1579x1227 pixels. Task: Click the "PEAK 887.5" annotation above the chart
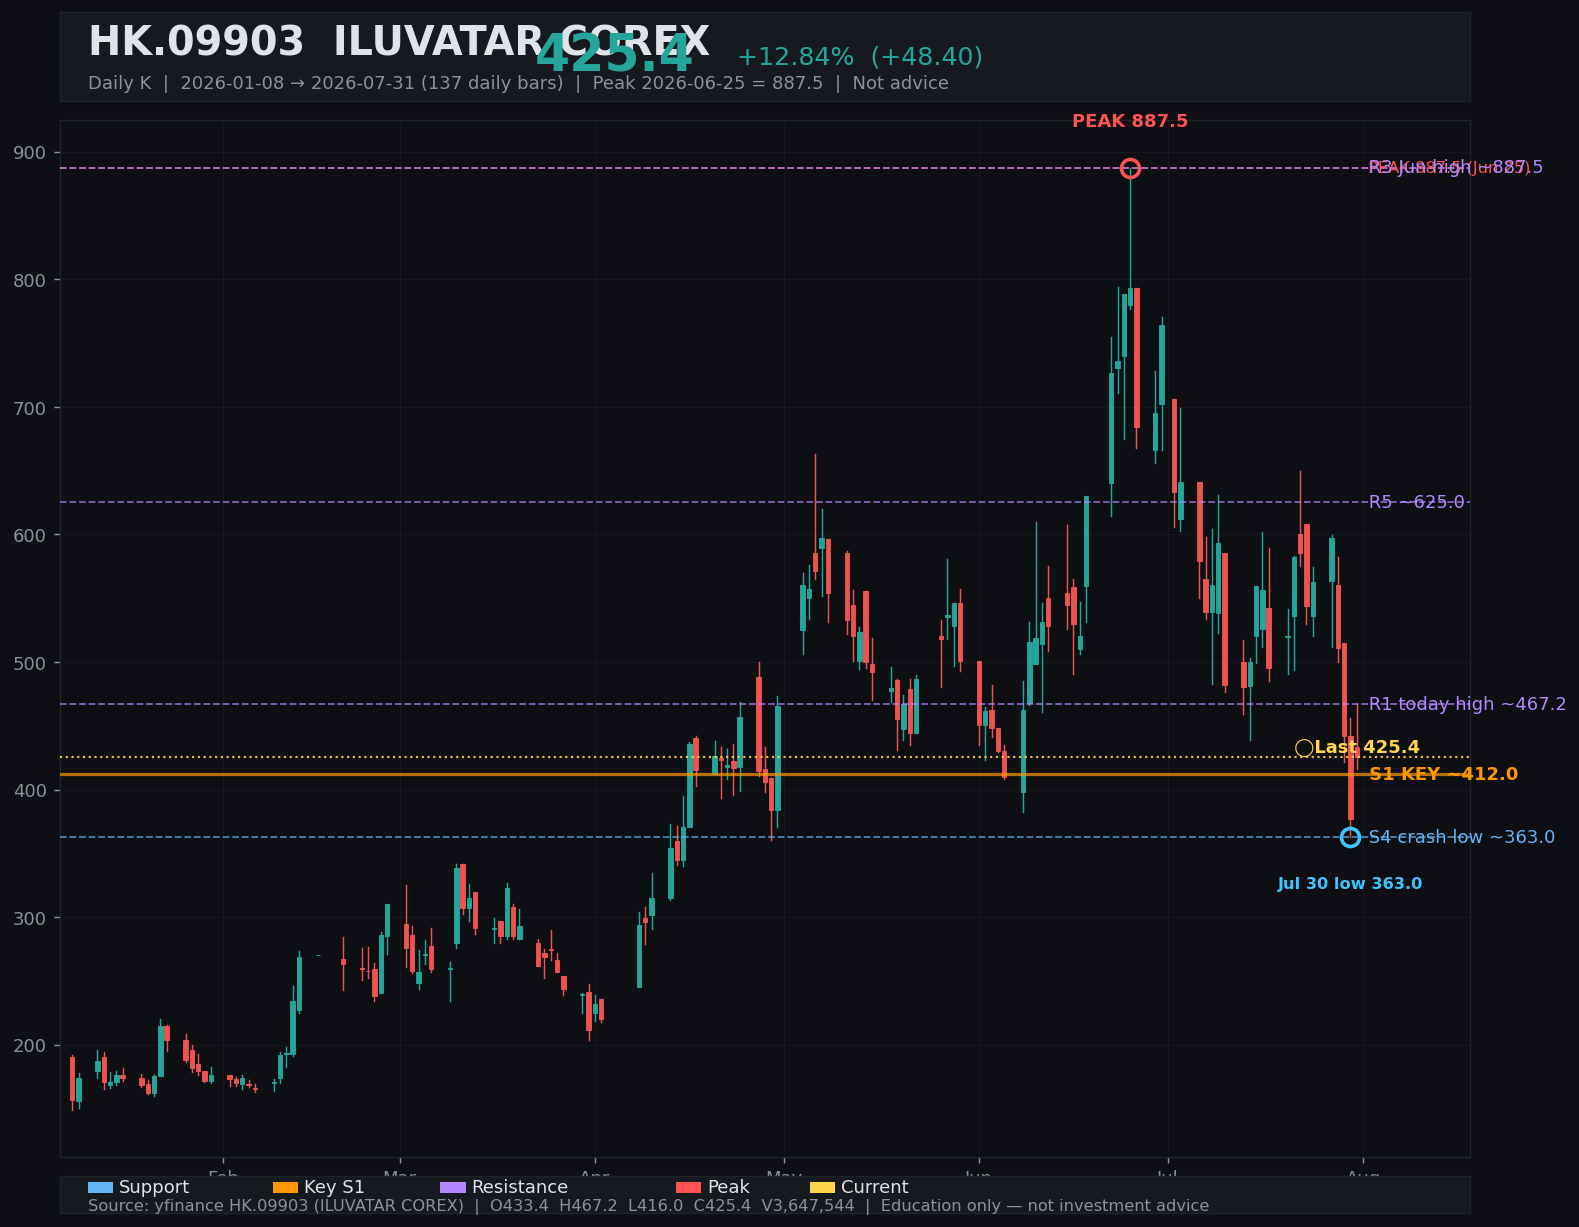[1130, 121]
